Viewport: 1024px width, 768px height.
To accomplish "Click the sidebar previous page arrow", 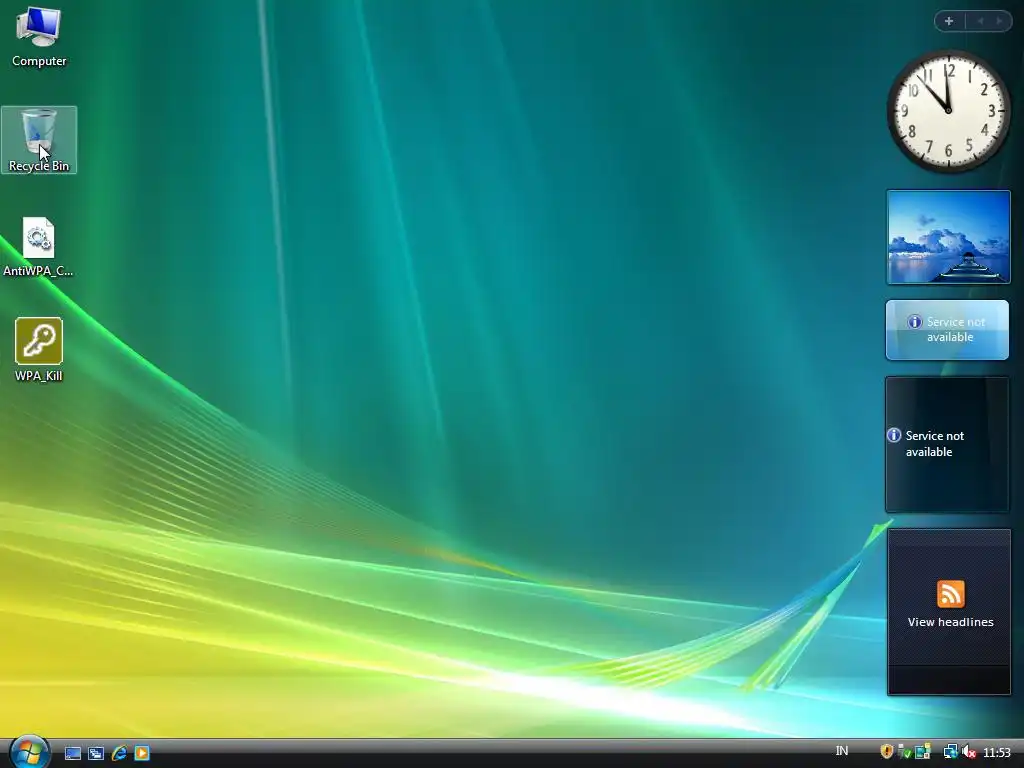I will point(980,21).
